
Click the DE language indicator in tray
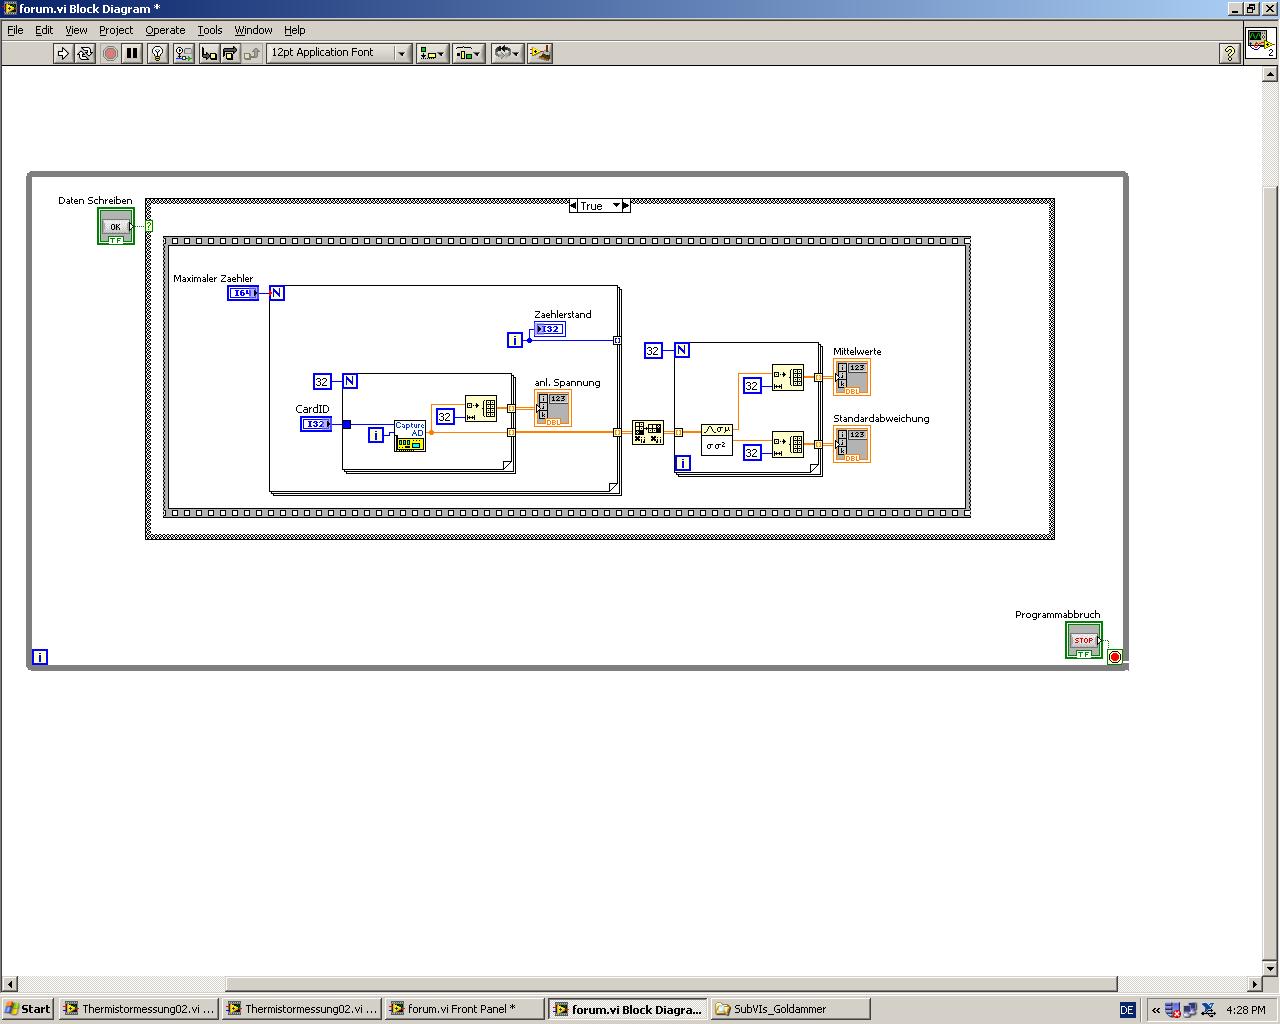click(1127, 1010)
